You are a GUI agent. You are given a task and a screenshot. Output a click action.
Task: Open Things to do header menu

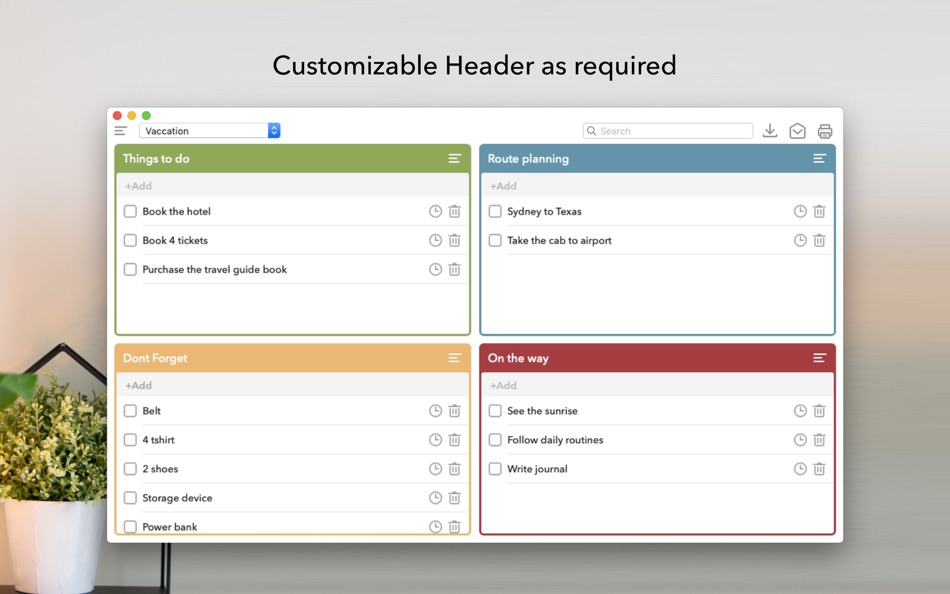point(455,159)
